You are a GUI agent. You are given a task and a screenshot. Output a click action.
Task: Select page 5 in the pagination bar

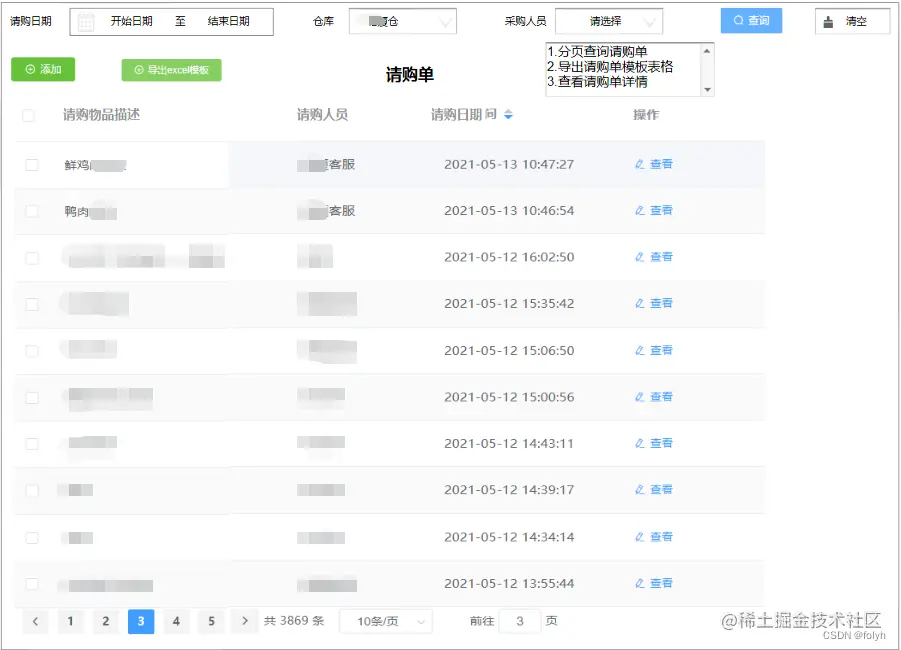tap(211, 621)
